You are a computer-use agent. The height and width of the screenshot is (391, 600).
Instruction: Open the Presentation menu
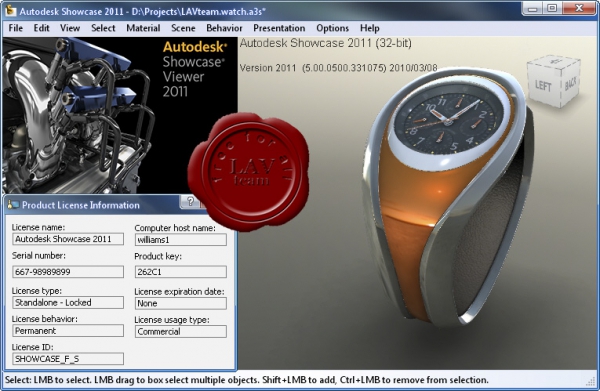coord(279,28)
